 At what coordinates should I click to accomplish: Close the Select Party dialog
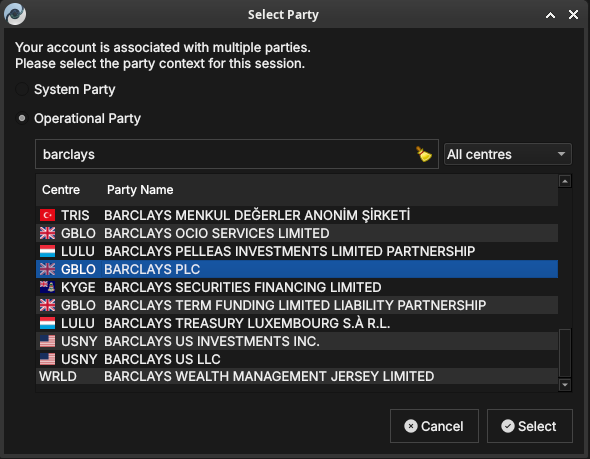coord(573,15)
